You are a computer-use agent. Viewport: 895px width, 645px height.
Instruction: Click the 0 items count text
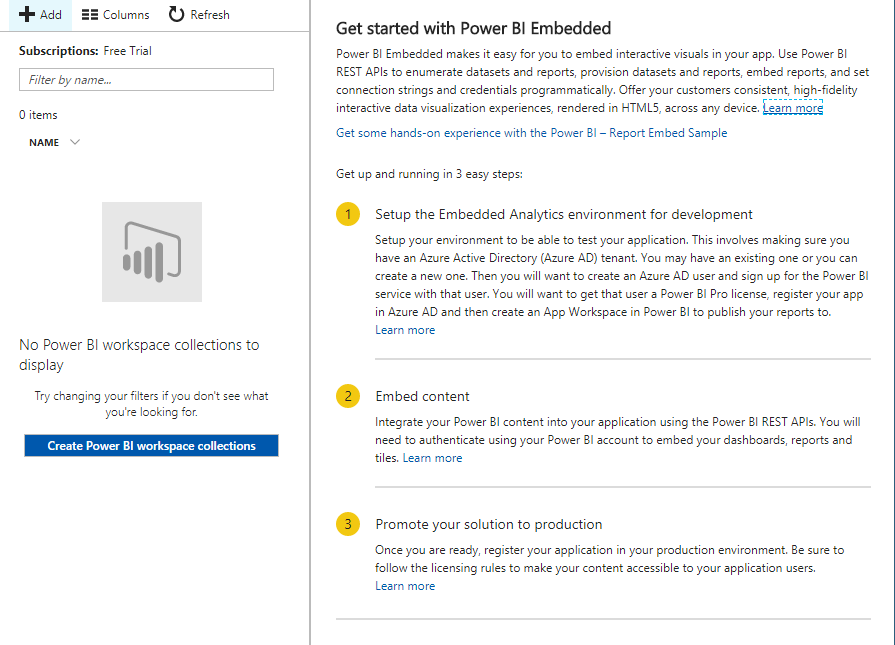tap(38, 115)
